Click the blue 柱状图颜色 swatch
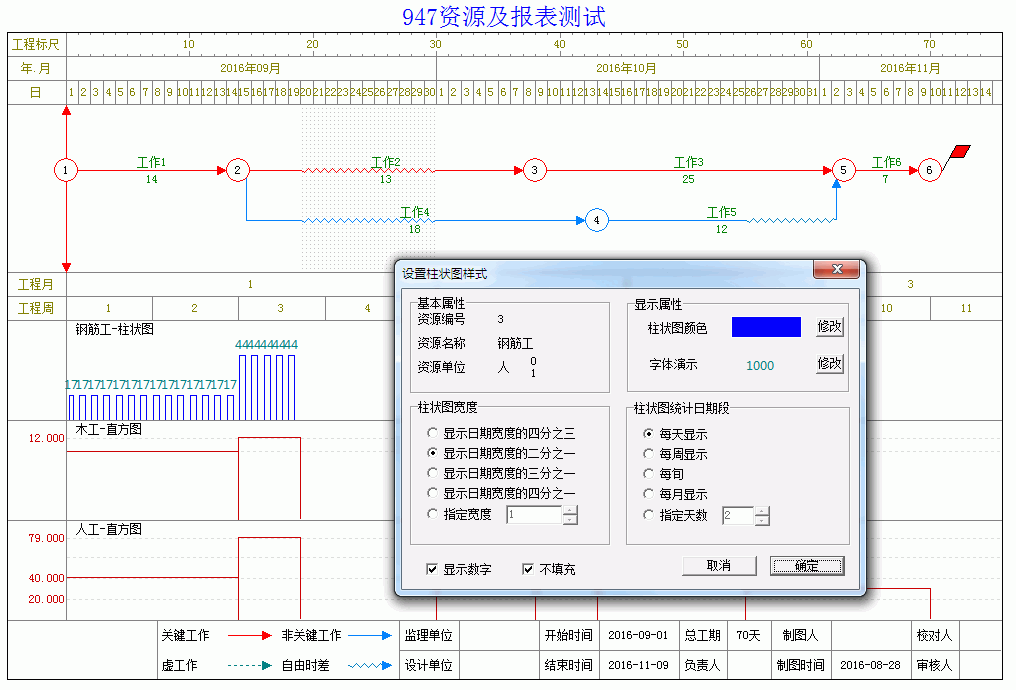The image size is (1016, 690). 766,327
